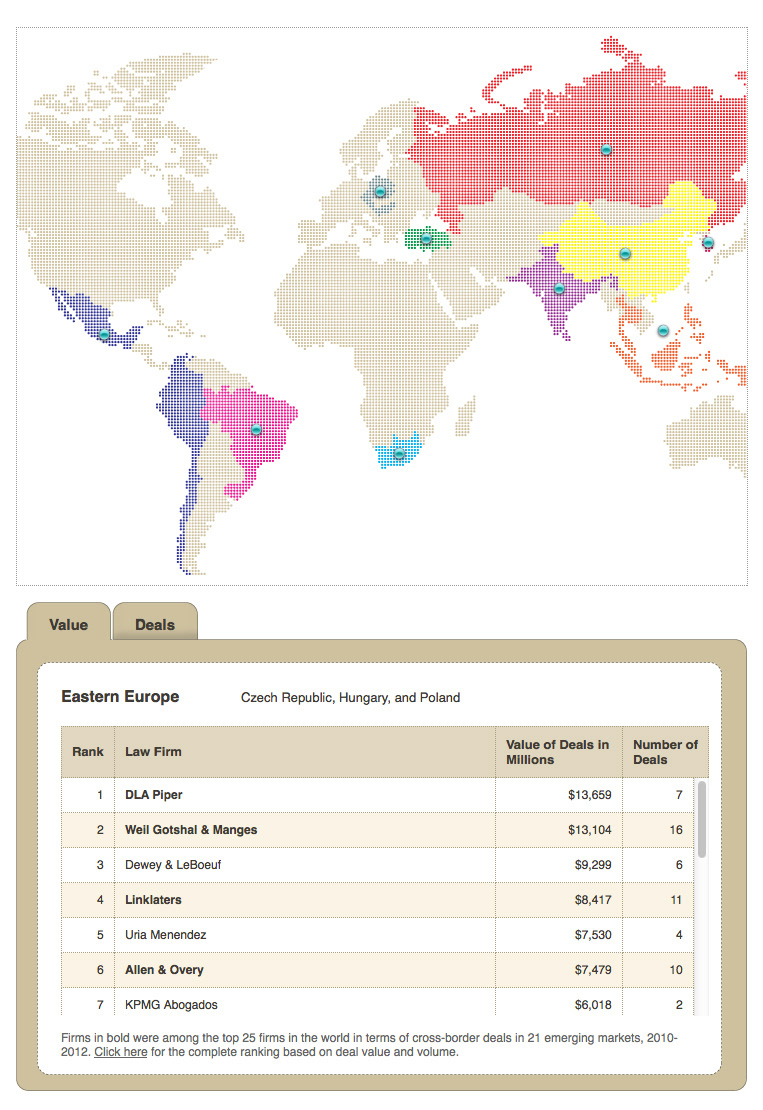This screenshot has height=1110, width=763.
Task: Select the South Korea map marker
Action: [708, 243]
